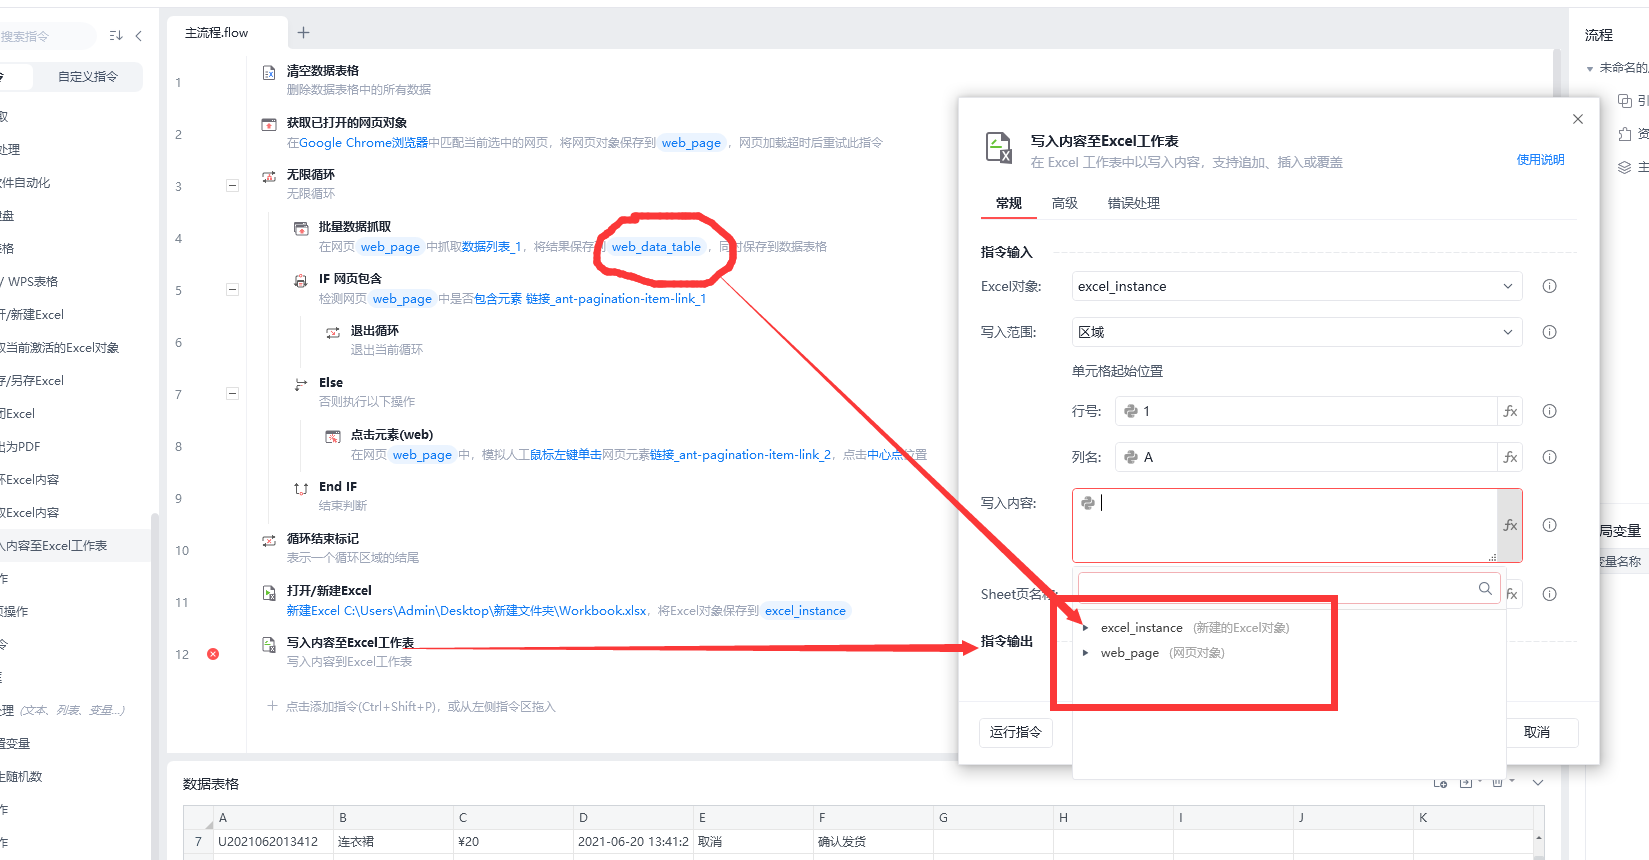Collapse the 无限循环 block on line 3

232,186
